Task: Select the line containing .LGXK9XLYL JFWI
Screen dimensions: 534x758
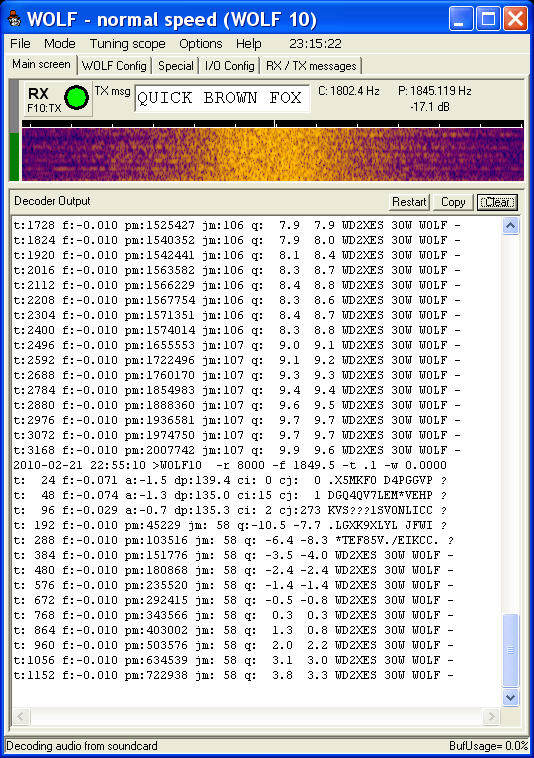Action: click(230, 525)
